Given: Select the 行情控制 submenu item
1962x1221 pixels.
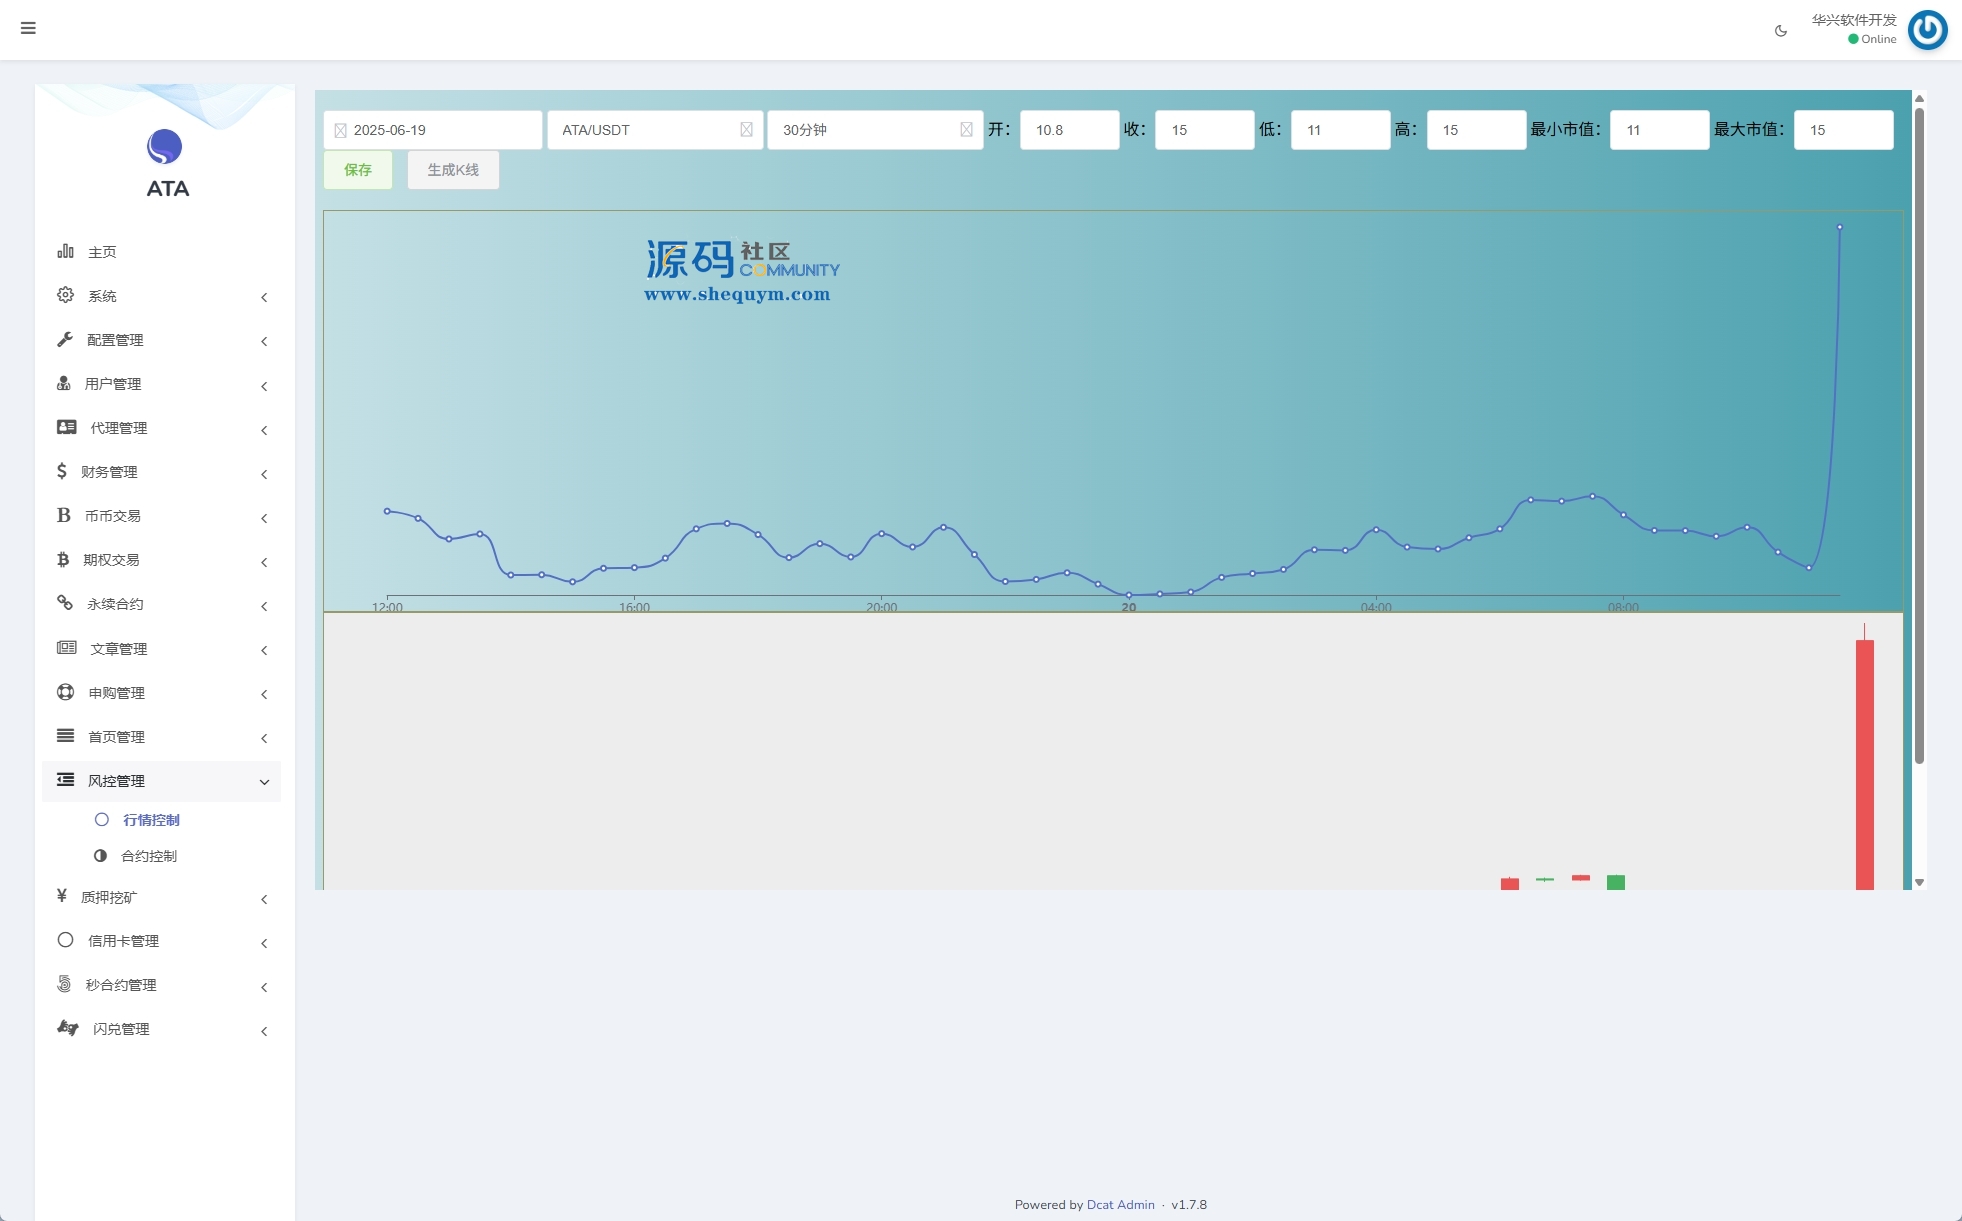Looking at the screenshot, I should pyautogui.click(x=151, y=820).
